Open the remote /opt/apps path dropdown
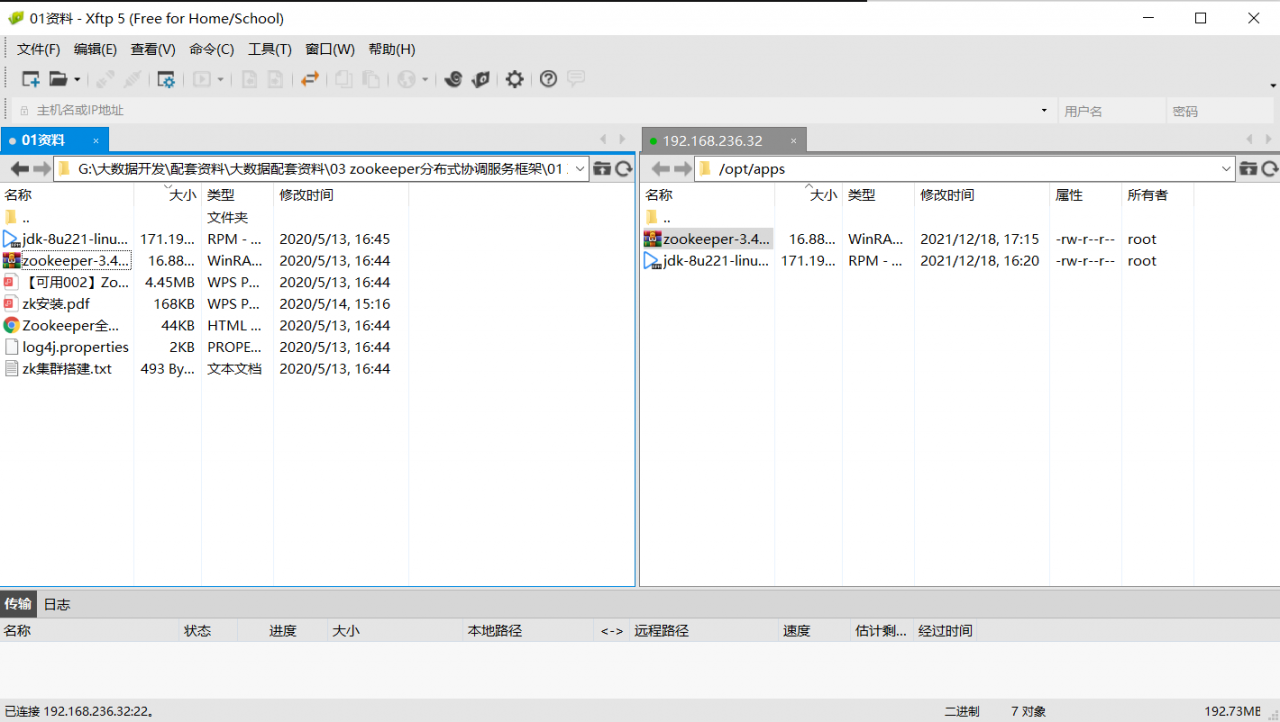Image resolution: width=1280 pixels, height=722 pixels. click(x=1227, y=169)
